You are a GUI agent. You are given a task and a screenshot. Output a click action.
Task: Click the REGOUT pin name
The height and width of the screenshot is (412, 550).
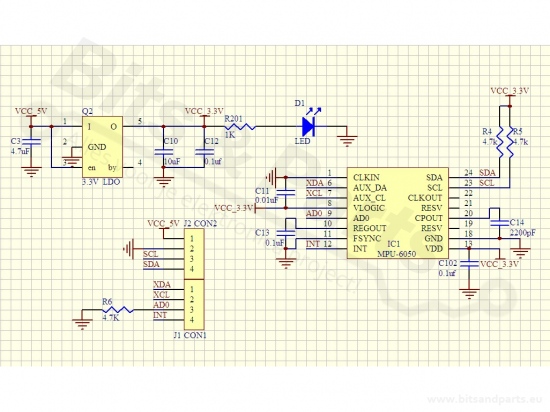pos(370,228)
